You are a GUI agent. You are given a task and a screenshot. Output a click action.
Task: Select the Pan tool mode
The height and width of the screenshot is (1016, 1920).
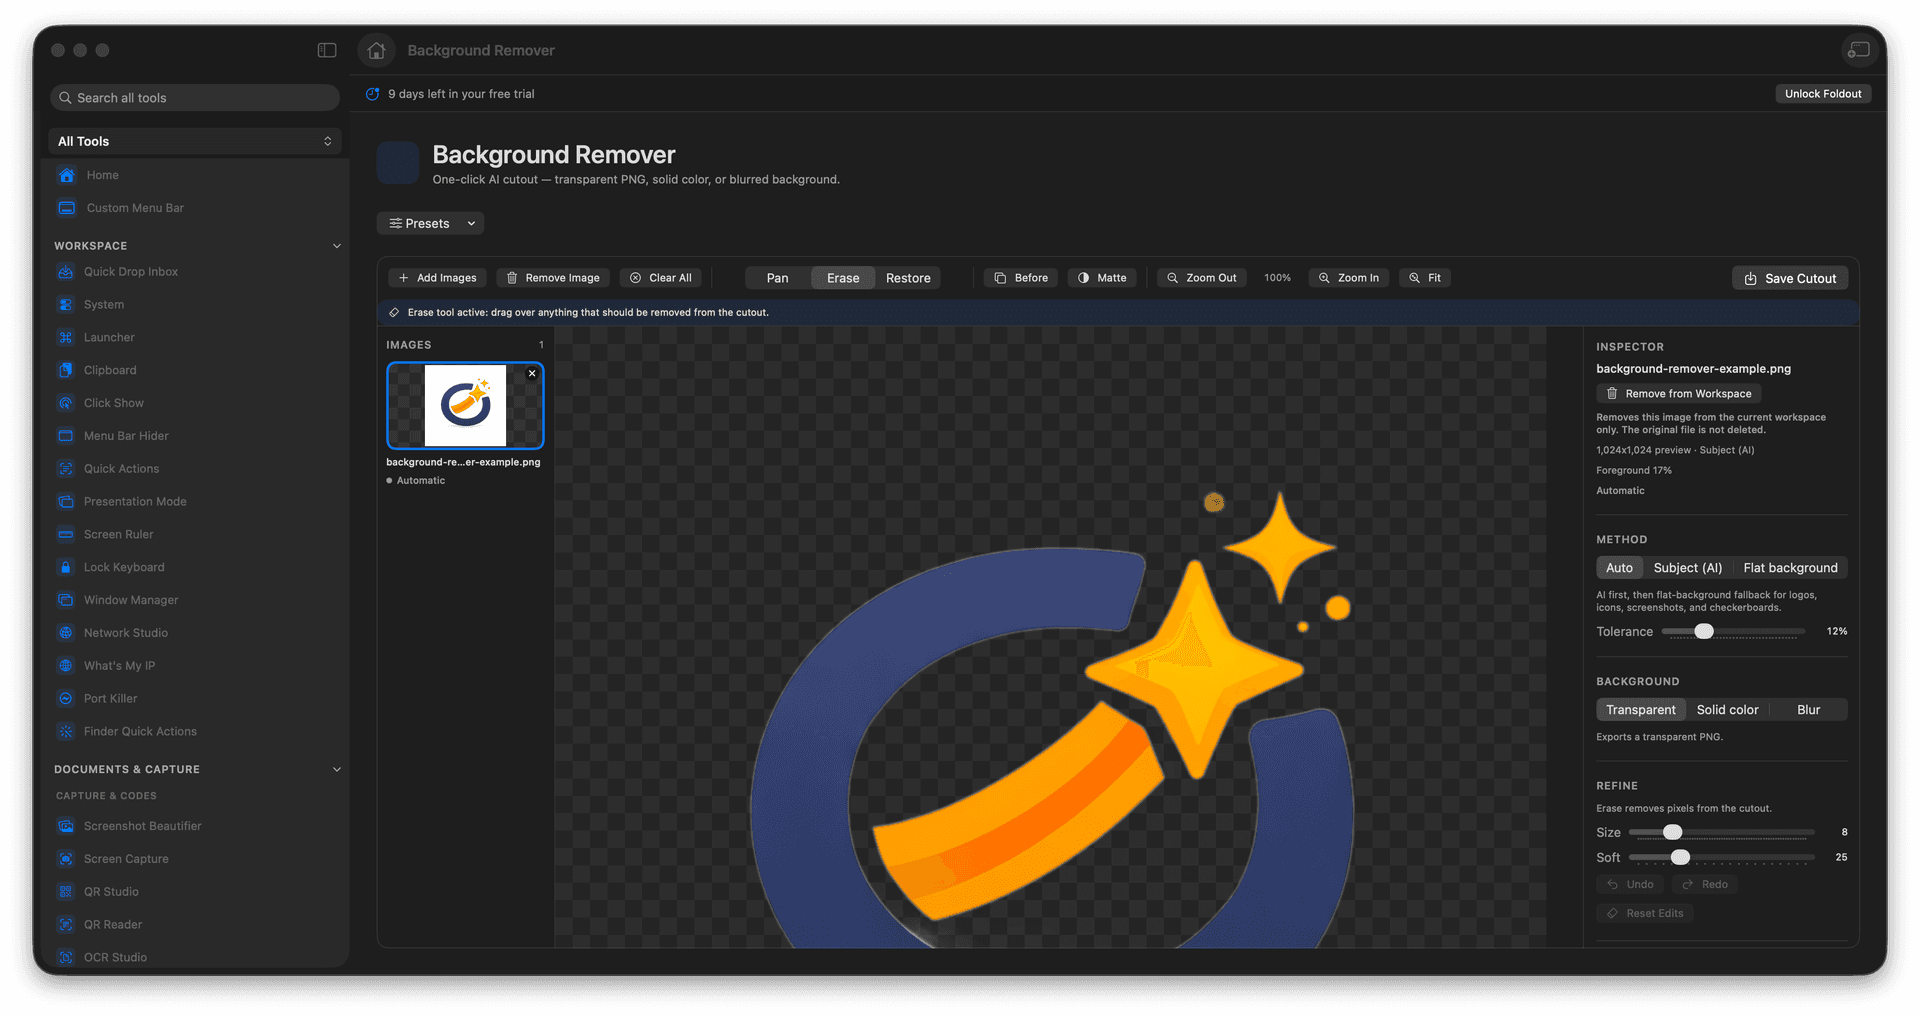click(777, 278)
